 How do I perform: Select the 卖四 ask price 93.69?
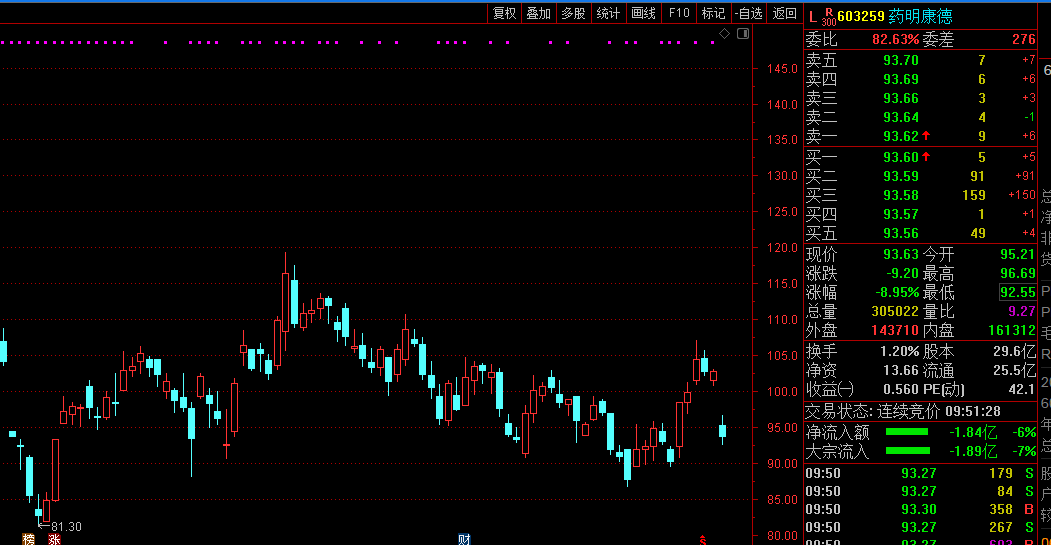pos(901,79)
